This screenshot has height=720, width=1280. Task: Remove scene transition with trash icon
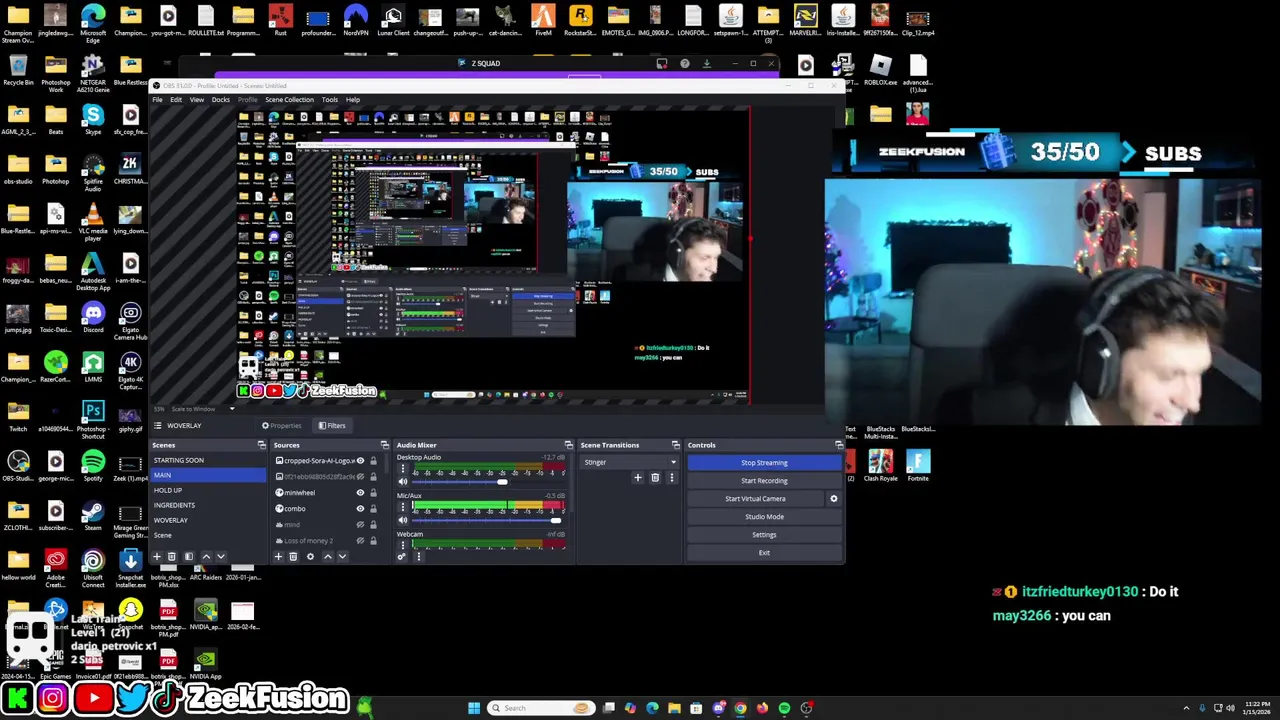coord(655,478)
